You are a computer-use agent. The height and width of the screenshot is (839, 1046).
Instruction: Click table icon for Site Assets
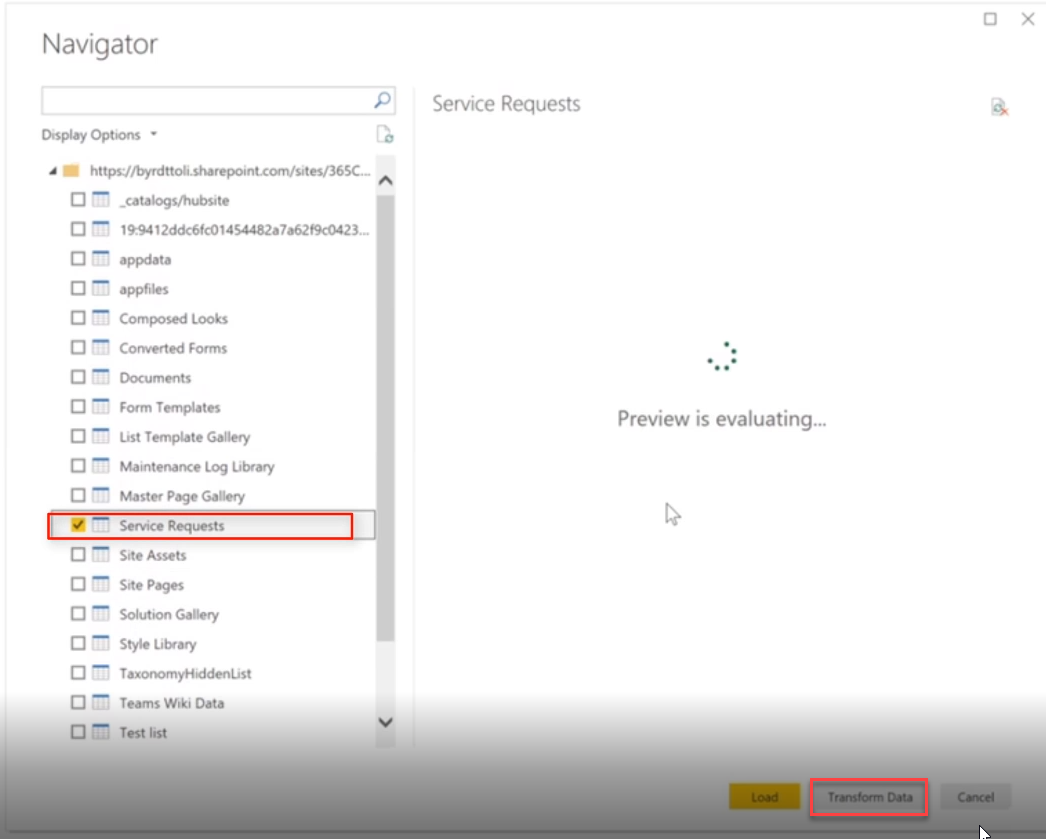(101, 554)
